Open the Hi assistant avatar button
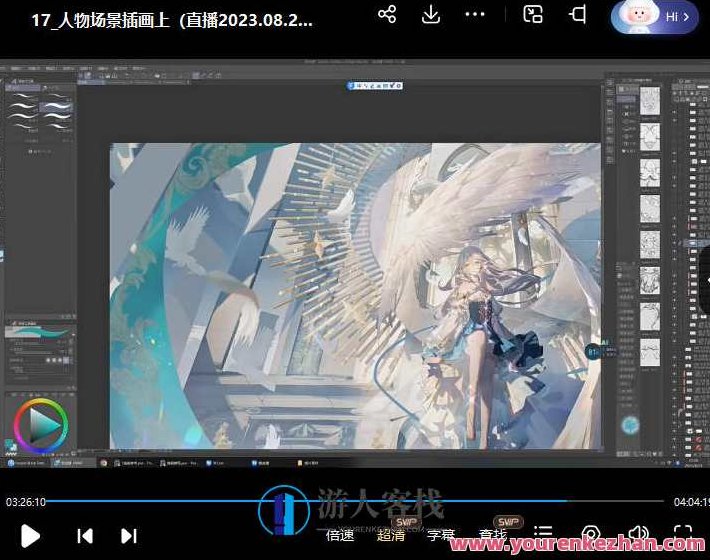 pos(654,17)
